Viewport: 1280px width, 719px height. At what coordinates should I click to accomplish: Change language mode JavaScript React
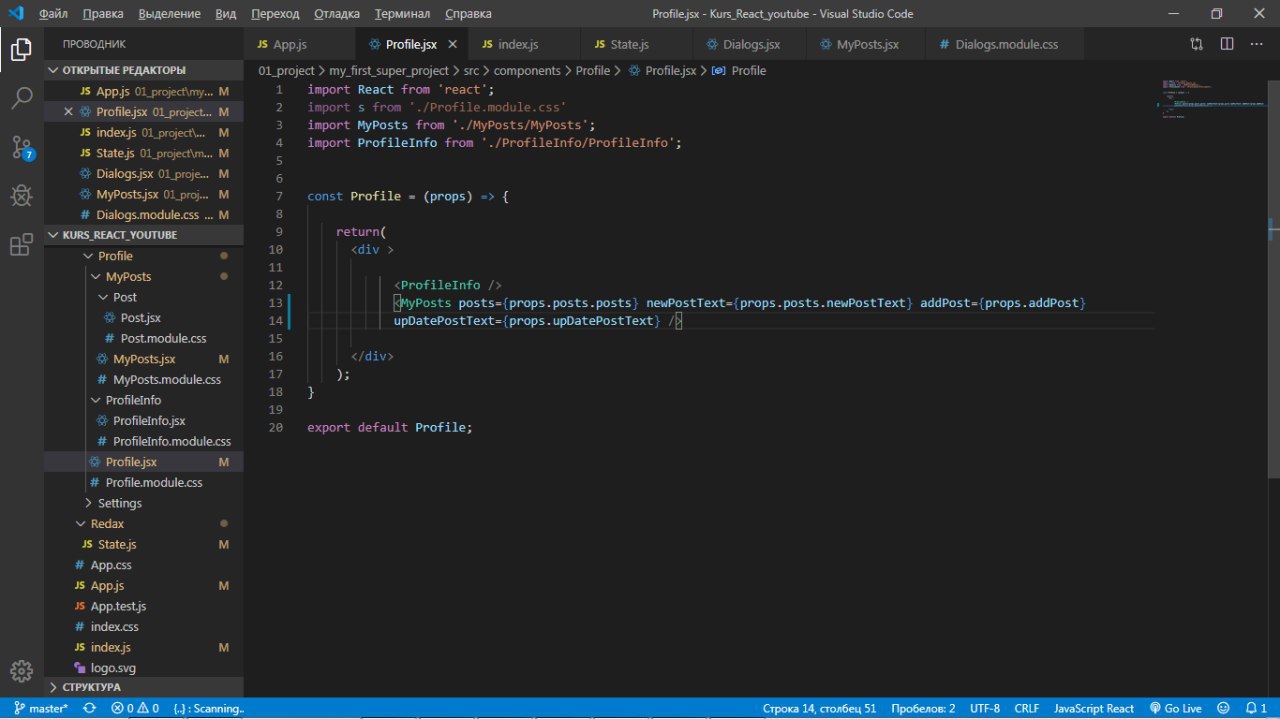[1094, 708]
